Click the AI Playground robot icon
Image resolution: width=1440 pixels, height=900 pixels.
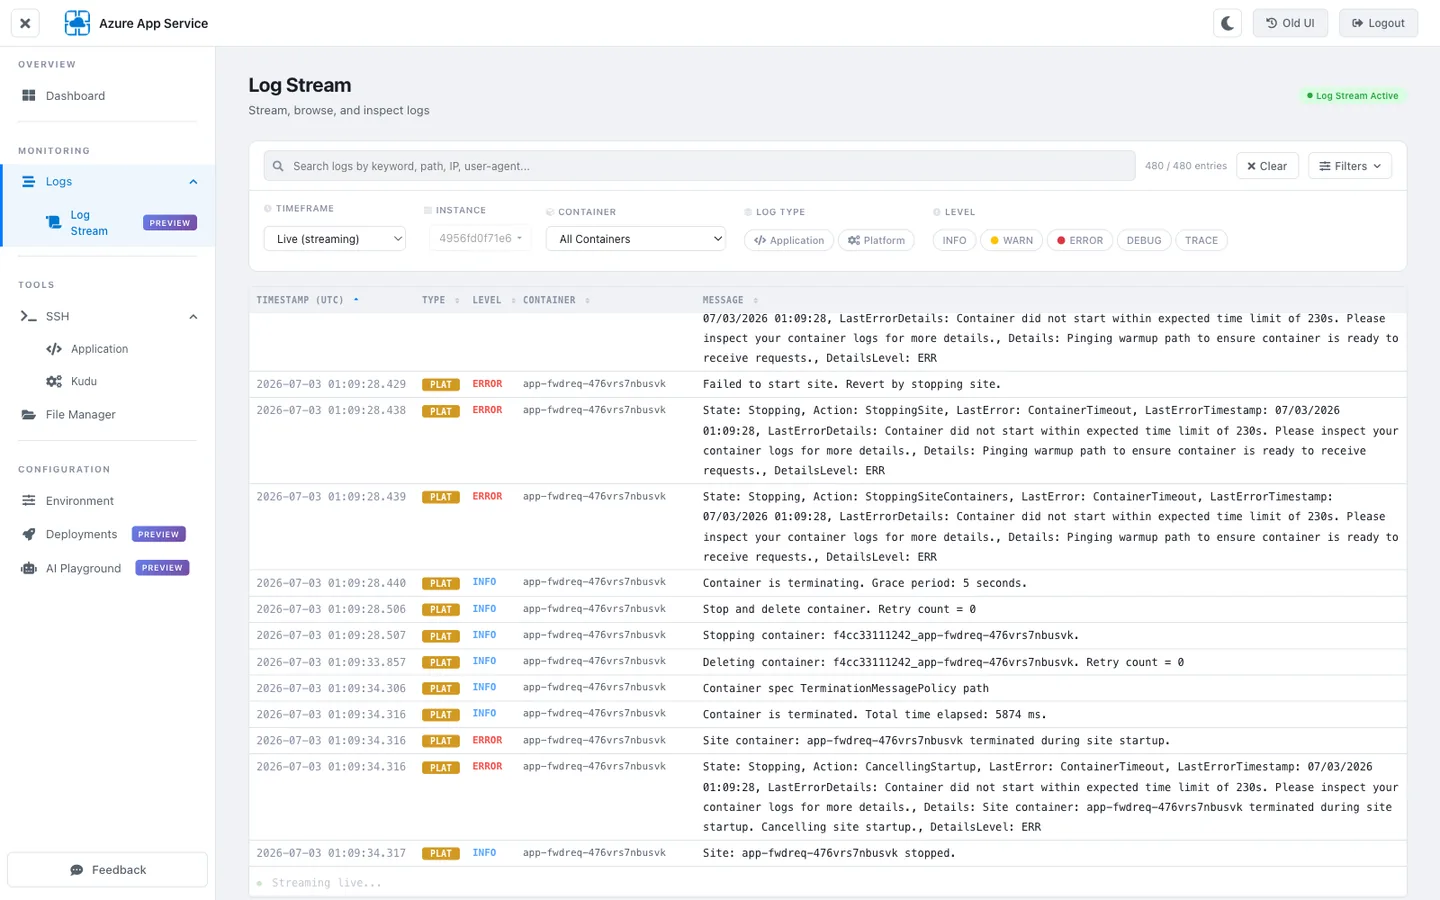29,569
